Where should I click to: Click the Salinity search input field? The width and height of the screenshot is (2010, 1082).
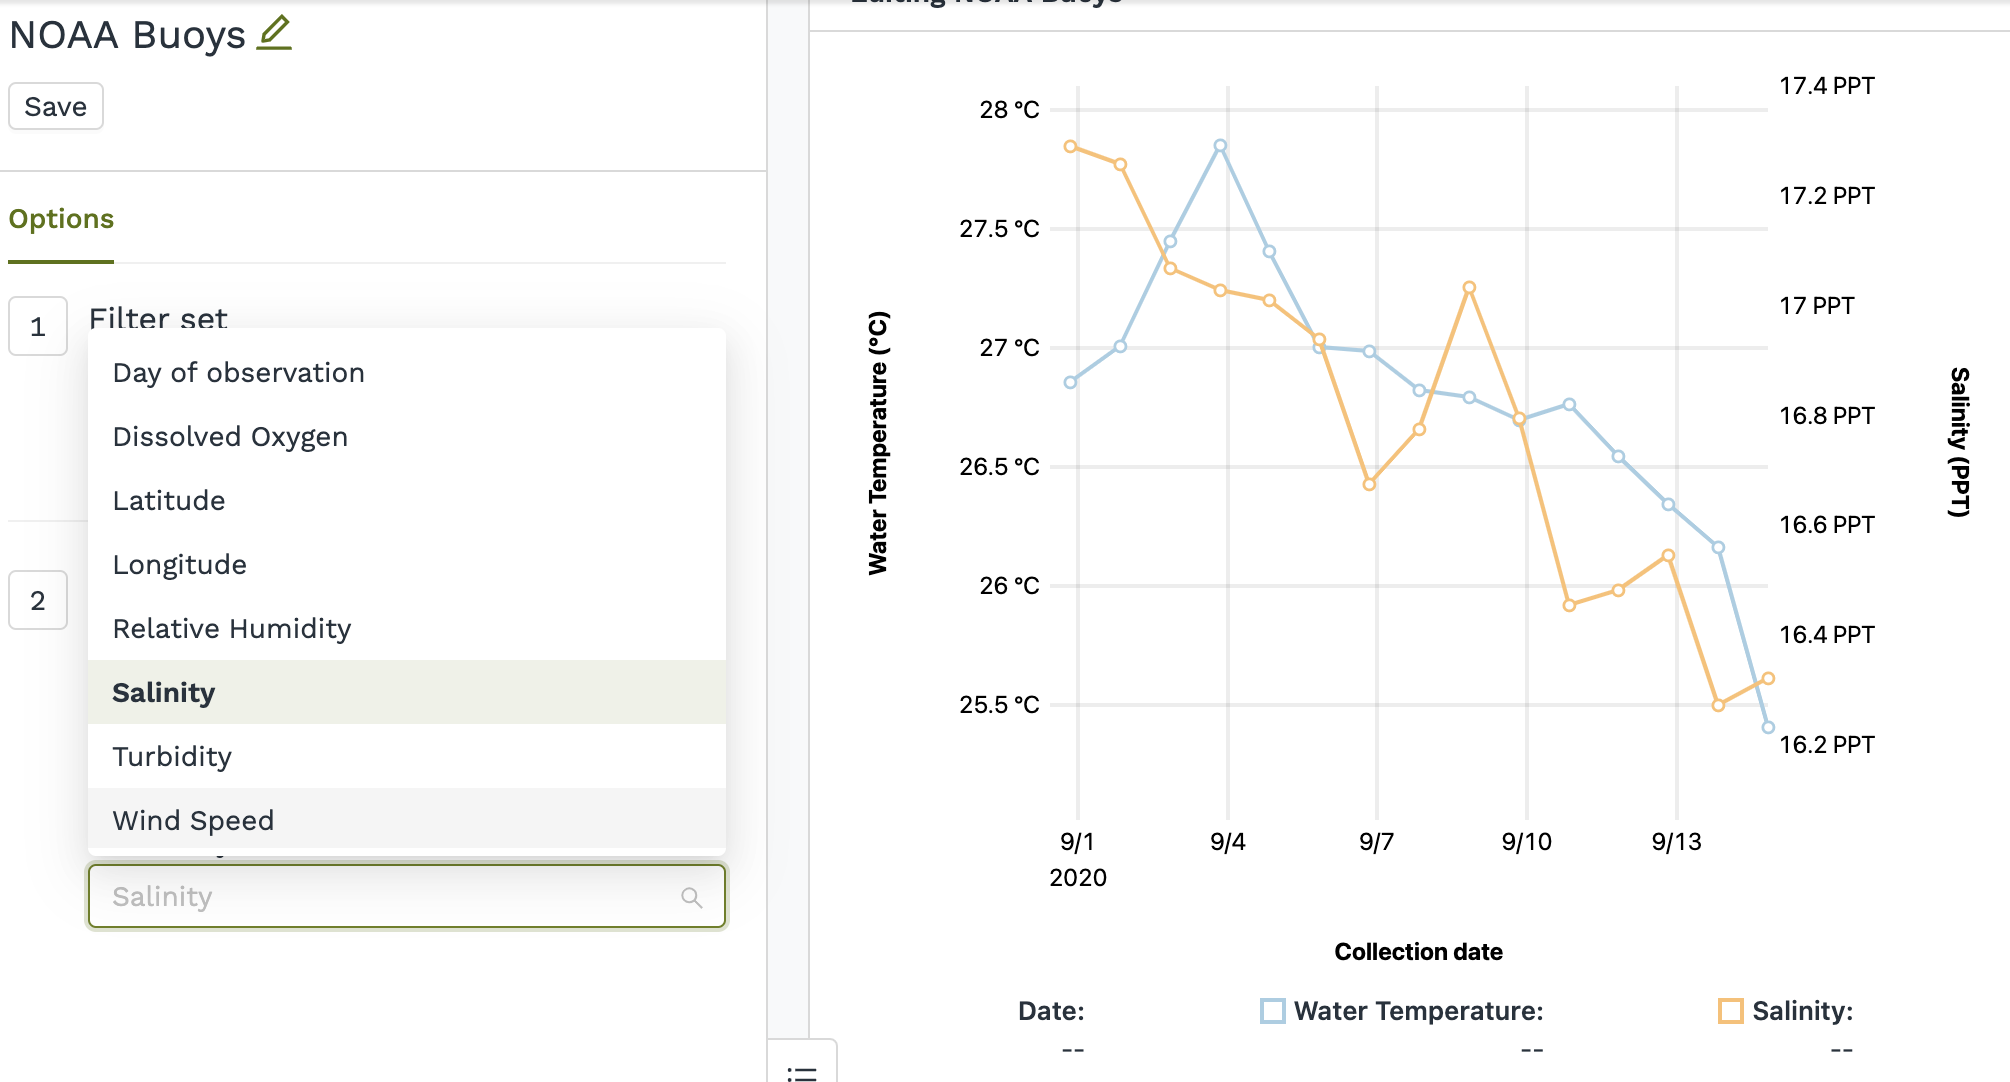[x=390, y=897]
